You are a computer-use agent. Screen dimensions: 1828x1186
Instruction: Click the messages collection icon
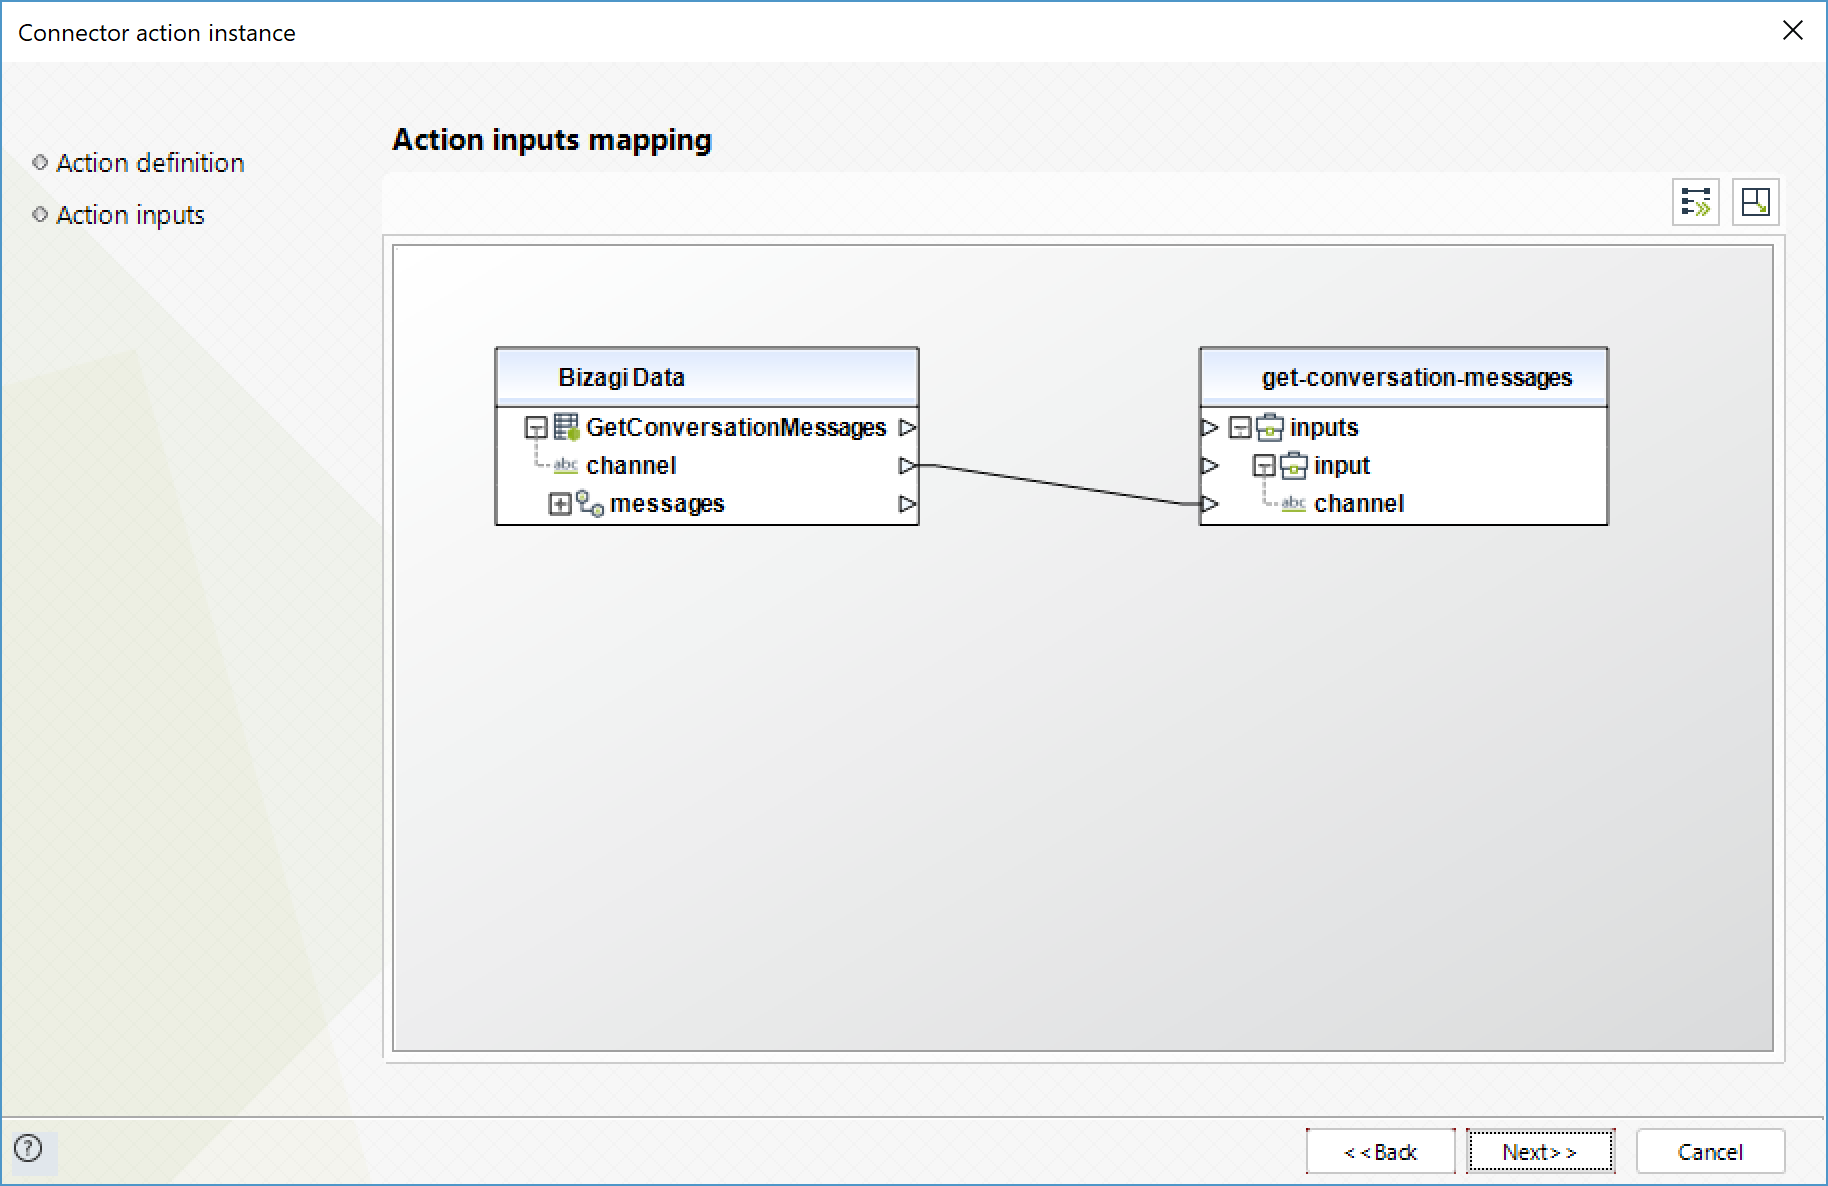(x=590, y=504)
